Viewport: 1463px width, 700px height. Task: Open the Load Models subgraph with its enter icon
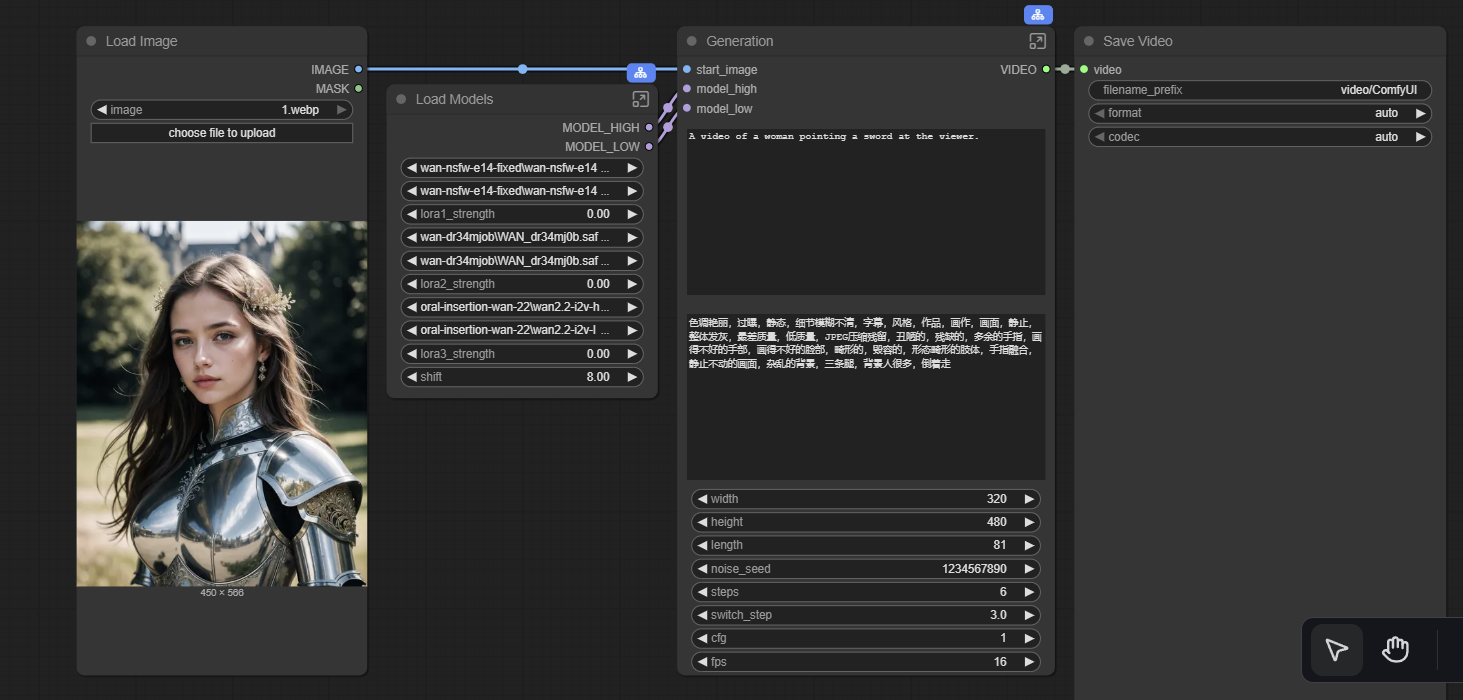pyautogui.click(x=641, y=99)
